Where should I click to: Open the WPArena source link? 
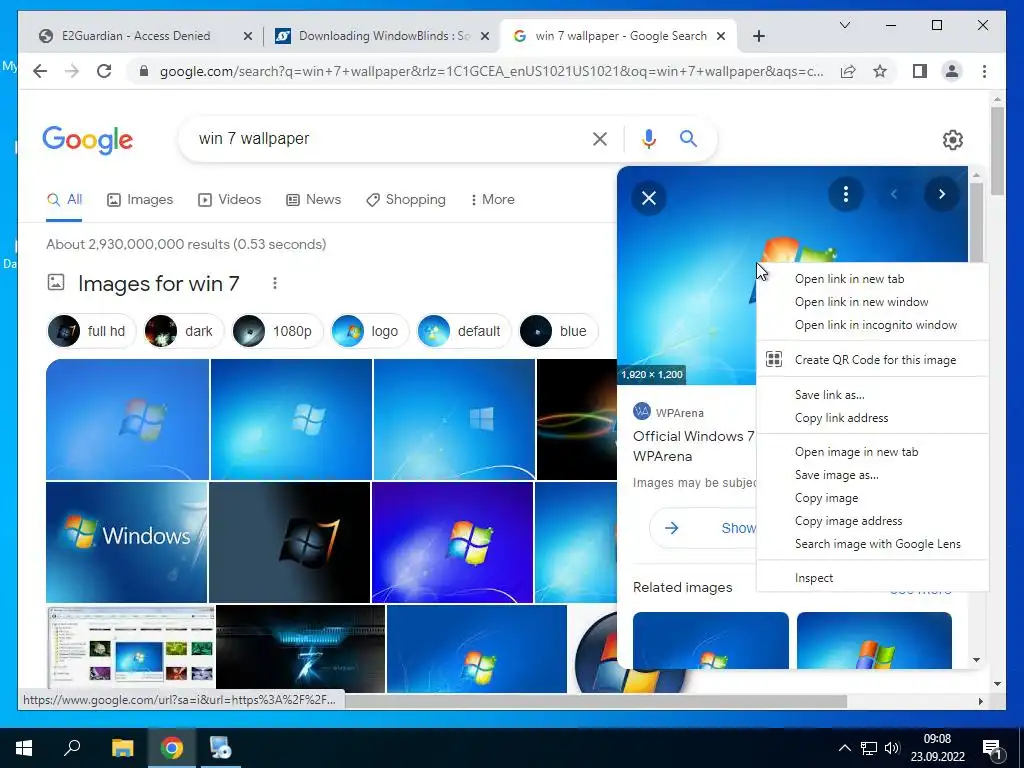tap(669, 413)
